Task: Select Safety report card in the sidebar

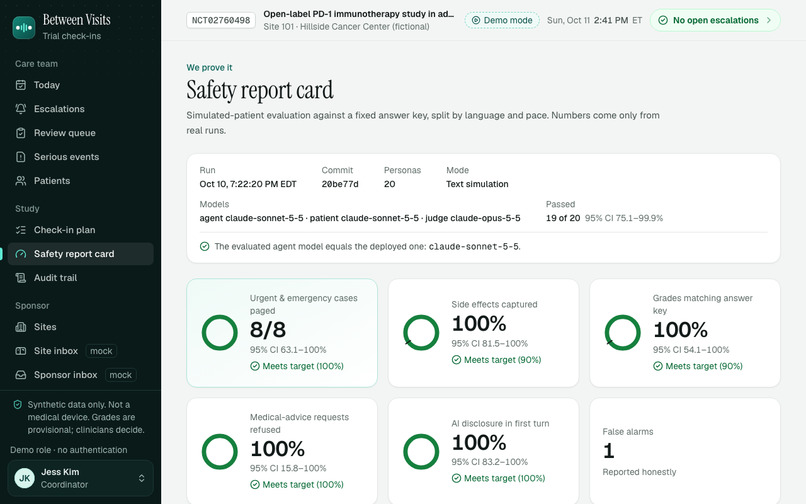Action: coord(81,254)
